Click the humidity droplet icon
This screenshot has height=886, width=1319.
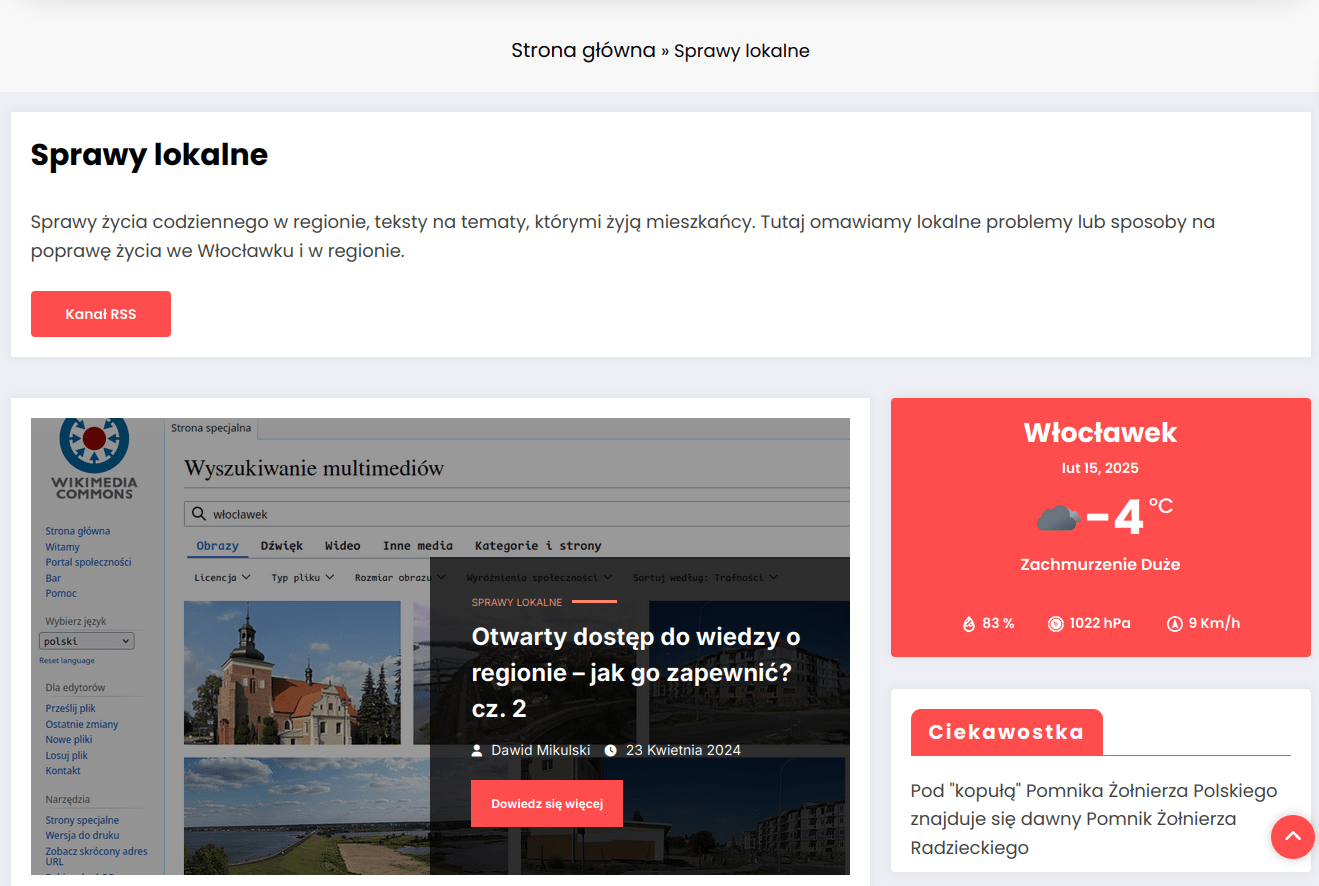(x=968, y=624)
